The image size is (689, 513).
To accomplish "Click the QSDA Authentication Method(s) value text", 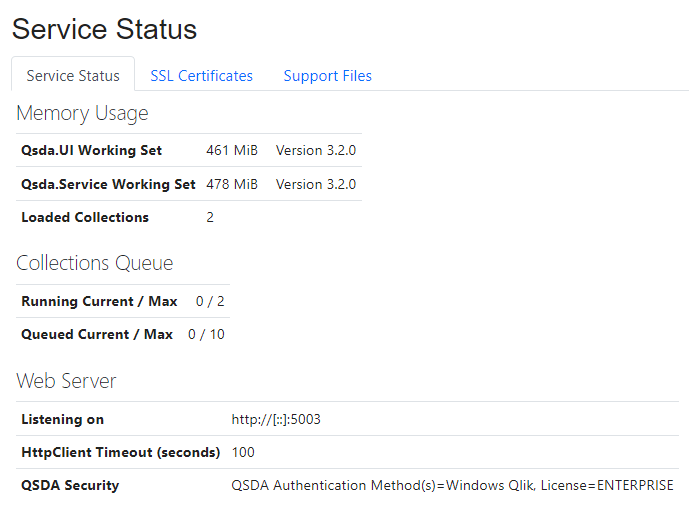I will (452, 485).
